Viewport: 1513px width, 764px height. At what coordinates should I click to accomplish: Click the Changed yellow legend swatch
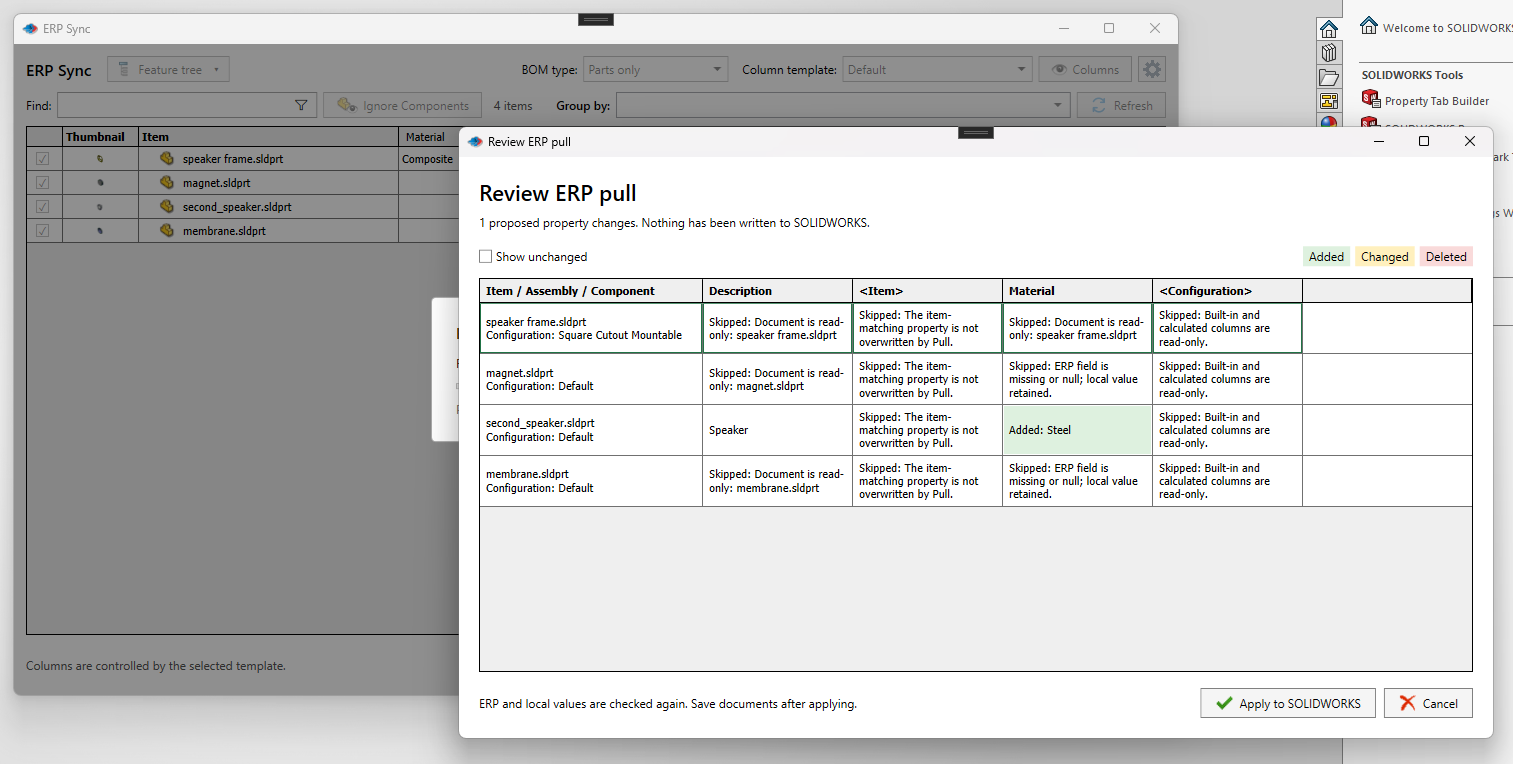(1385, 257)
